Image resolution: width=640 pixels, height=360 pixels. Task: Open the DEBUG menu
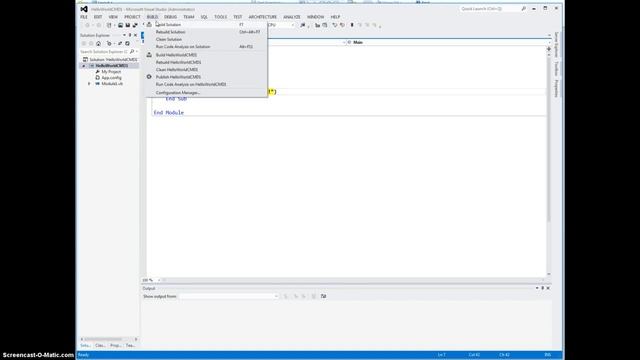pyautogui.click(x=171, y=17)
